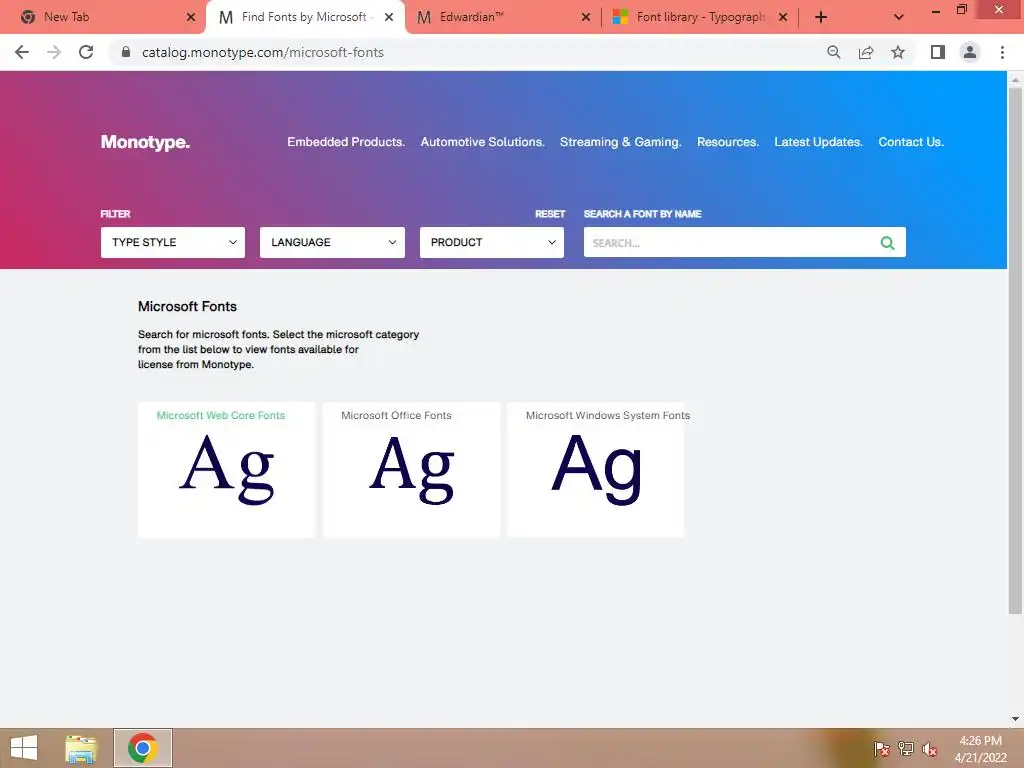
Task: Click the browser forward arrow
Action: point(54,52)
